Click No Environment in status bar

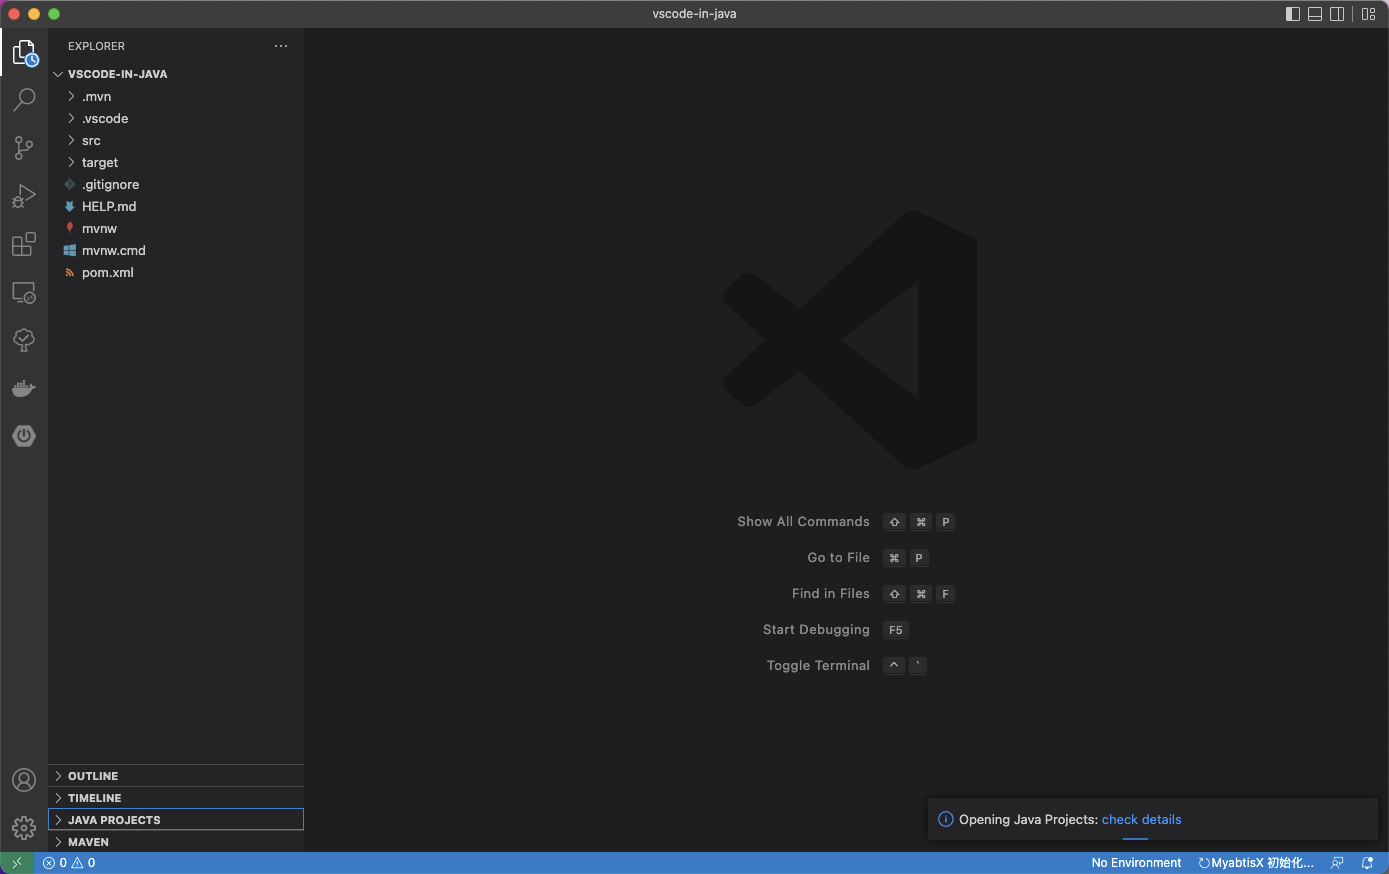pos(1136,863)
